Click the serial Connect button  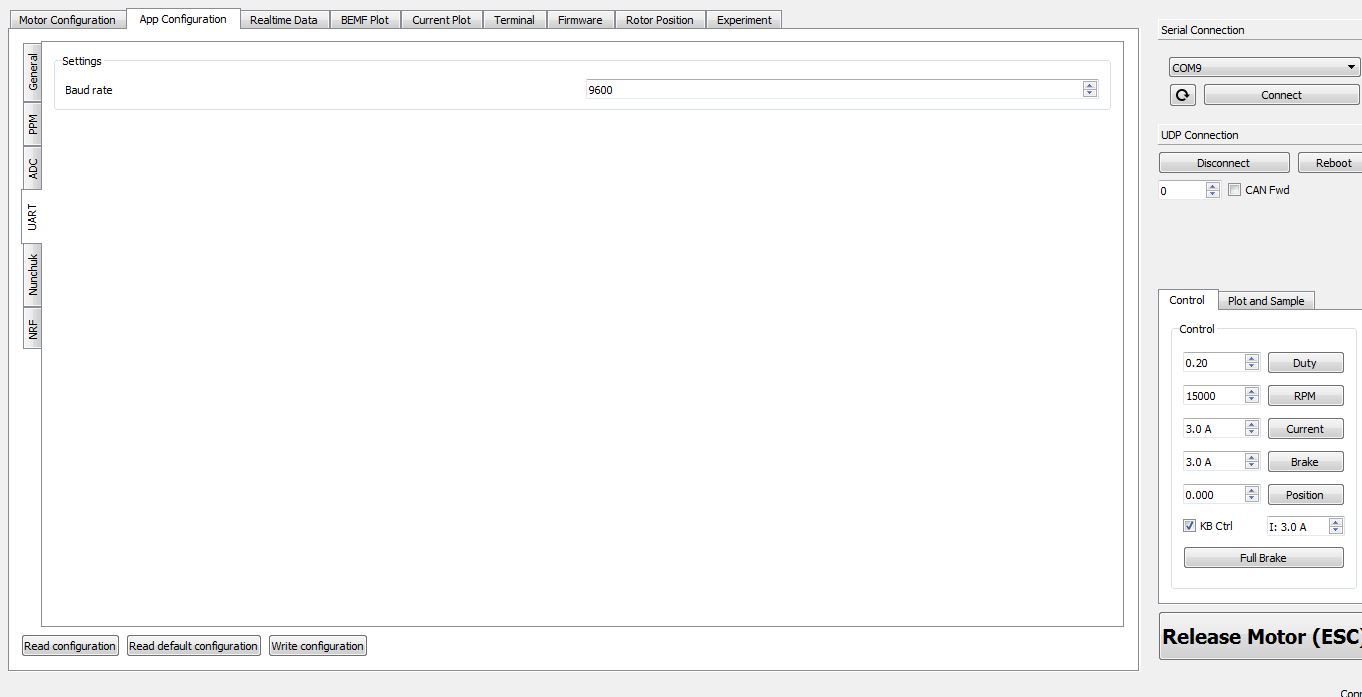point(1281,95)
